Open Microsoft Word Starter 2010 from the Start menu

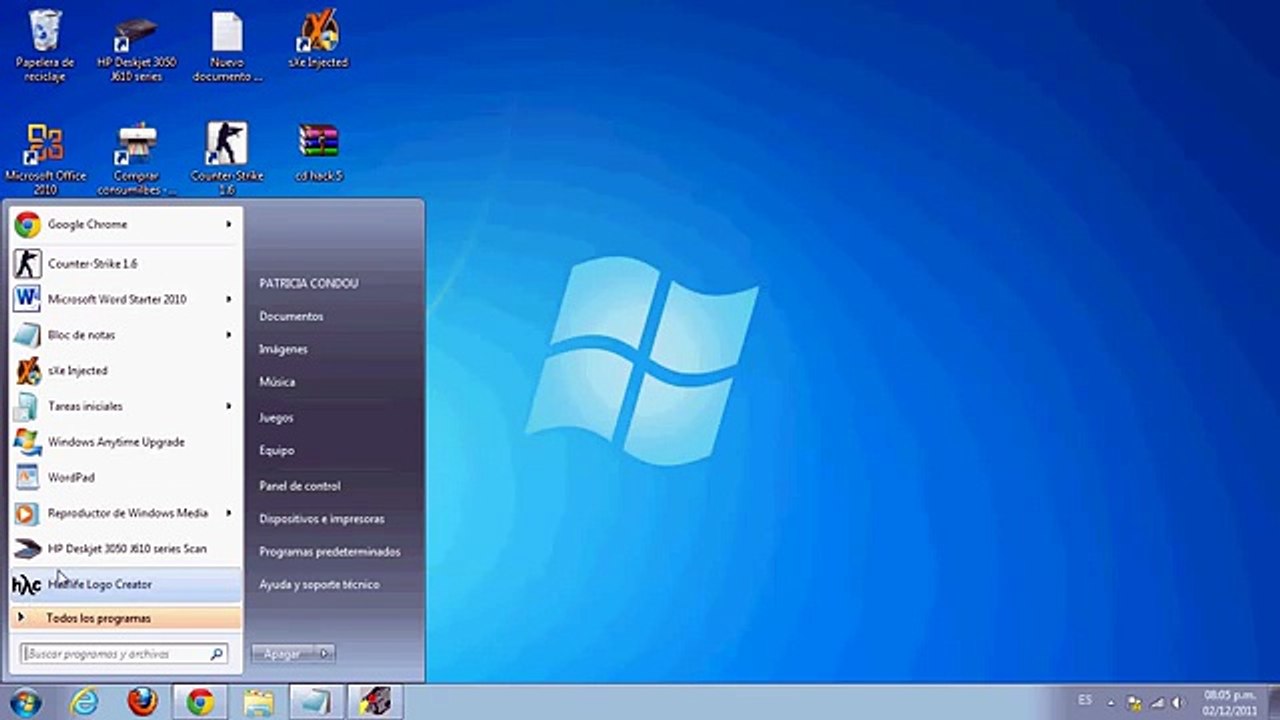tap(126, 299)
